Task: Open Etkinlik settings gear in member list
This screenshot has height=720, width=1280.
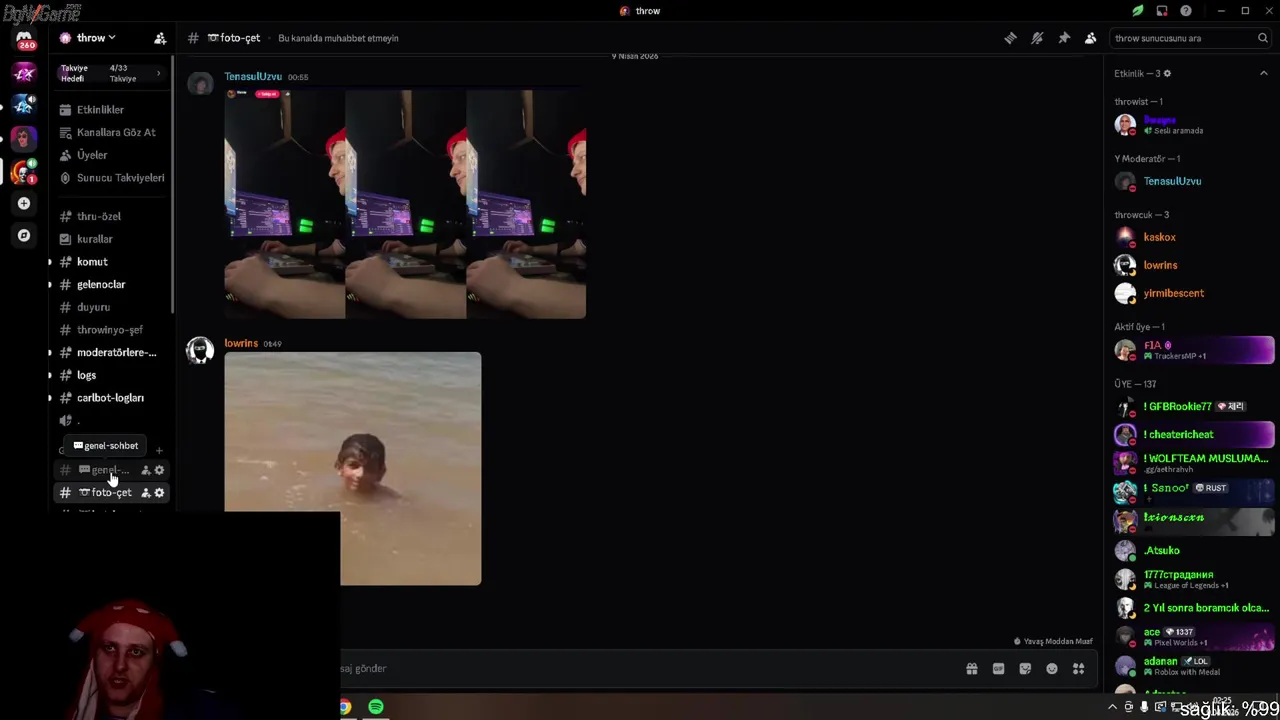Action: pos(1167,73)
